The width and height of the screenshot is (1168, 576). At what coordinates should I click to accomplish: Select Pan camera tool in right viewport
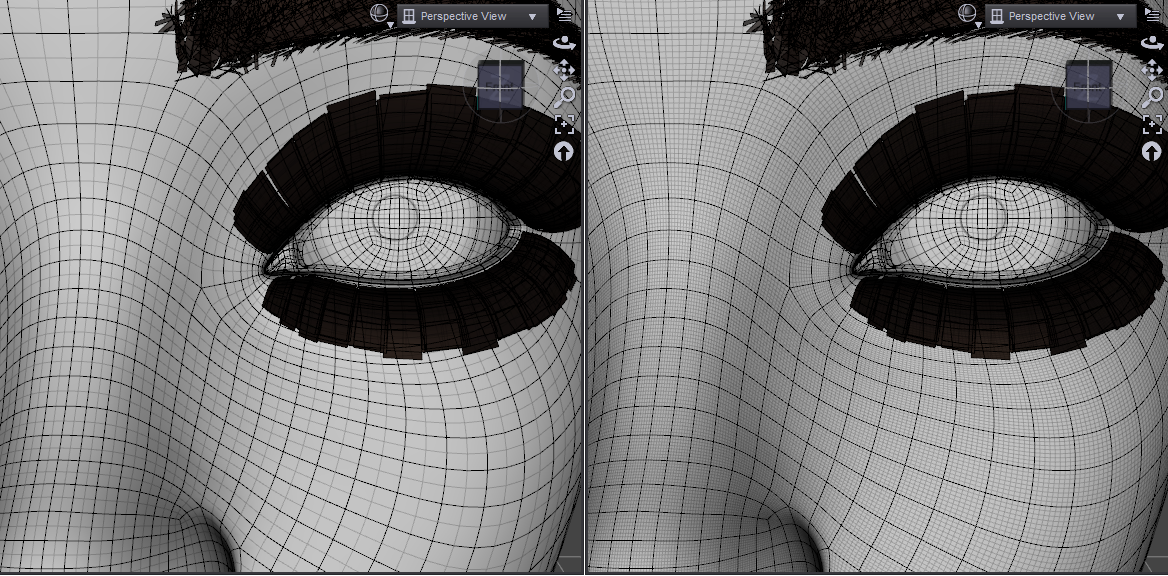tap(1152, 71)
